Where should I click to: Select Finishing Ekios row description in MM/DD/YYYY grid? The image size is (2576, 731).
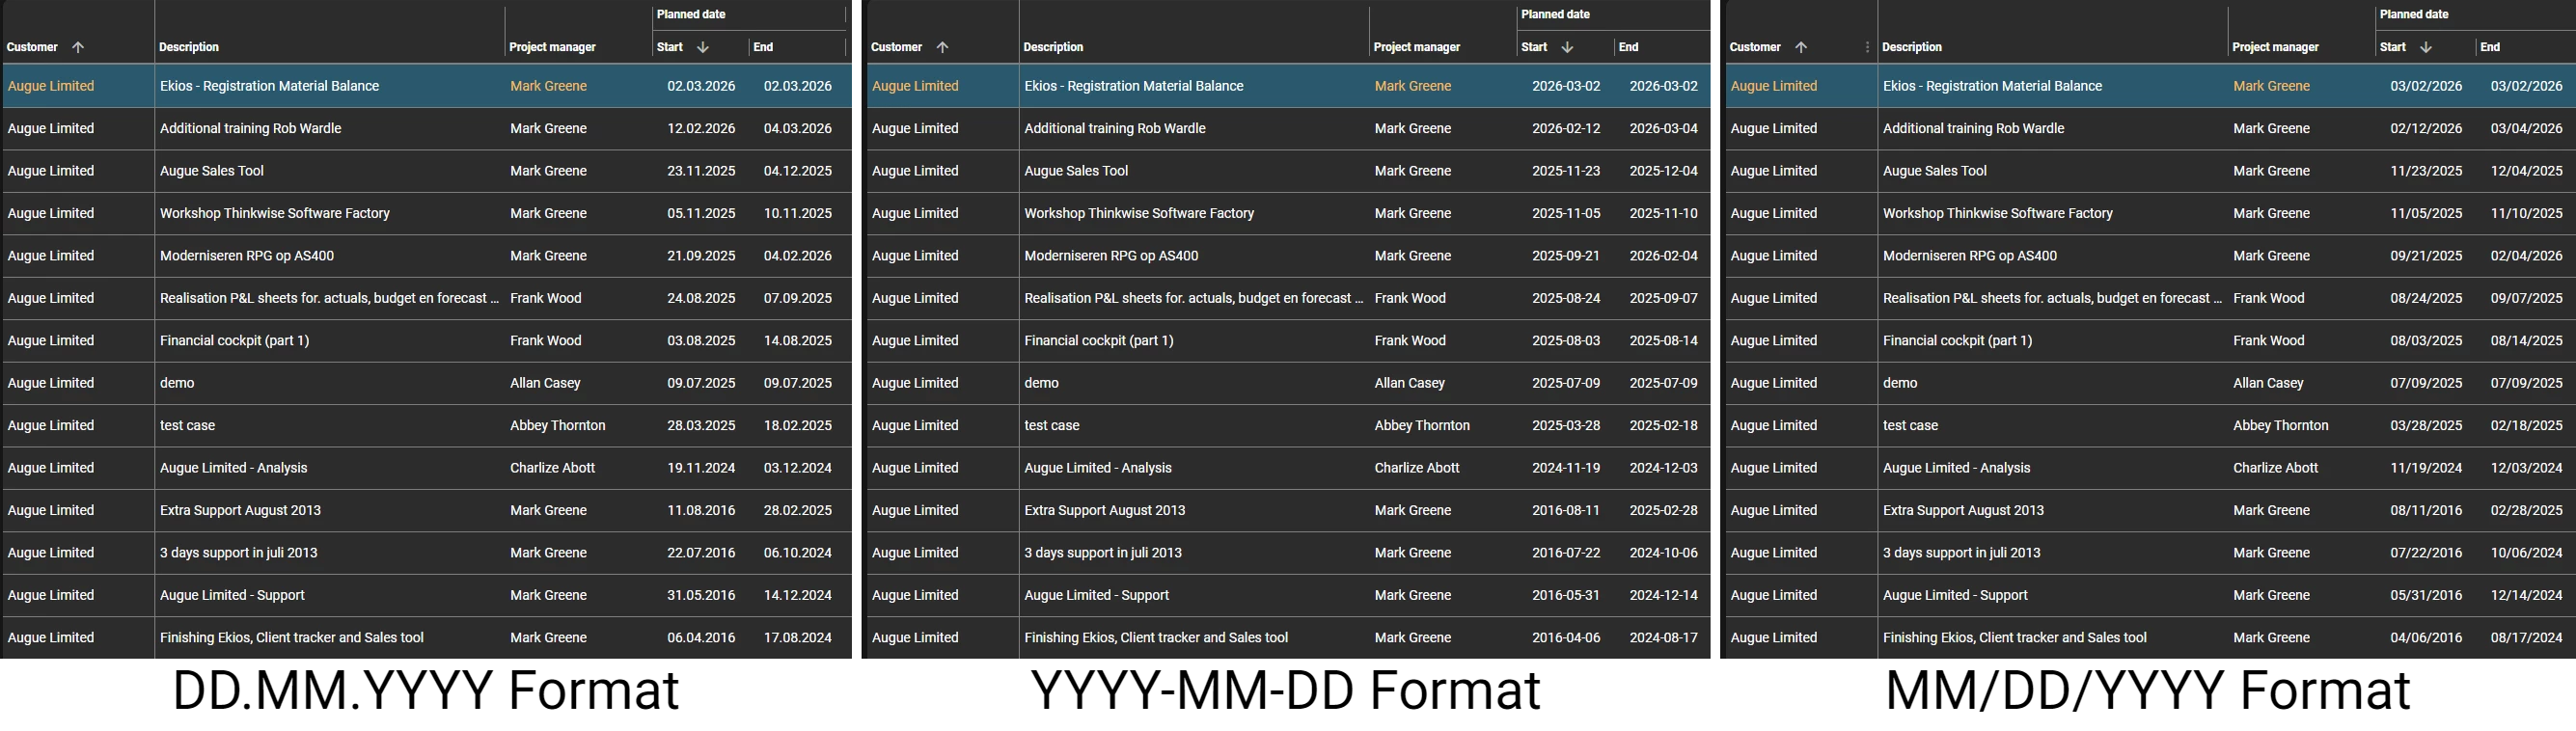point(2014,638)
